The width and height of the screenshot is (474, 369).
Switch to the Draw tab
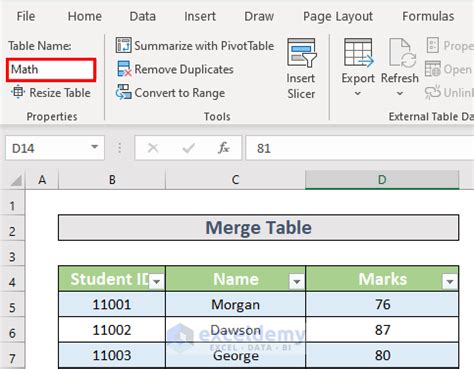click(259, 16)
